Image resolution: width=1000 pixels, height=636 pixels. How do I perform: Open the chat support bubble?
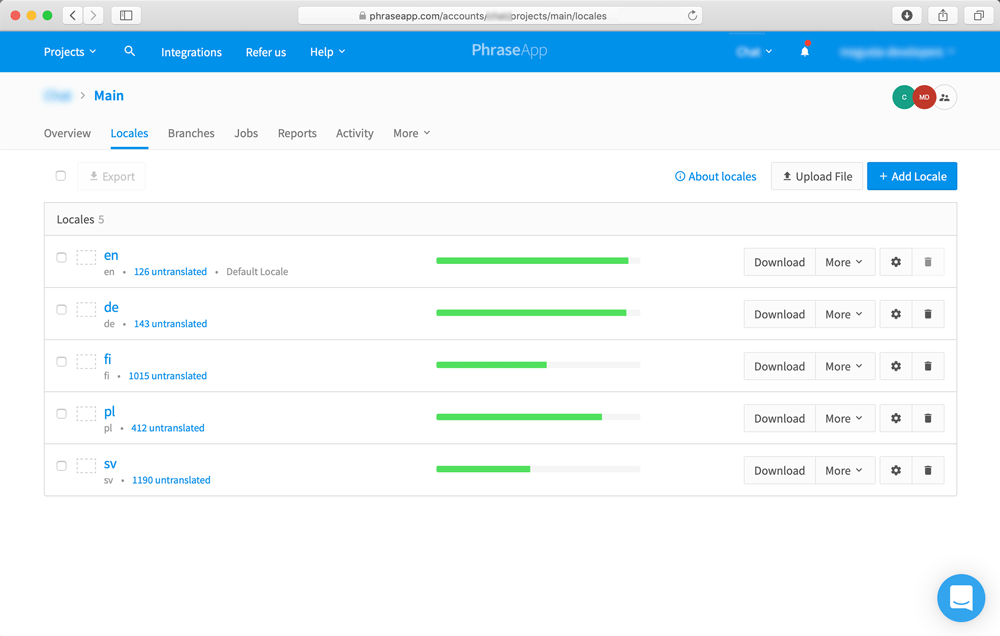point(960,598)
